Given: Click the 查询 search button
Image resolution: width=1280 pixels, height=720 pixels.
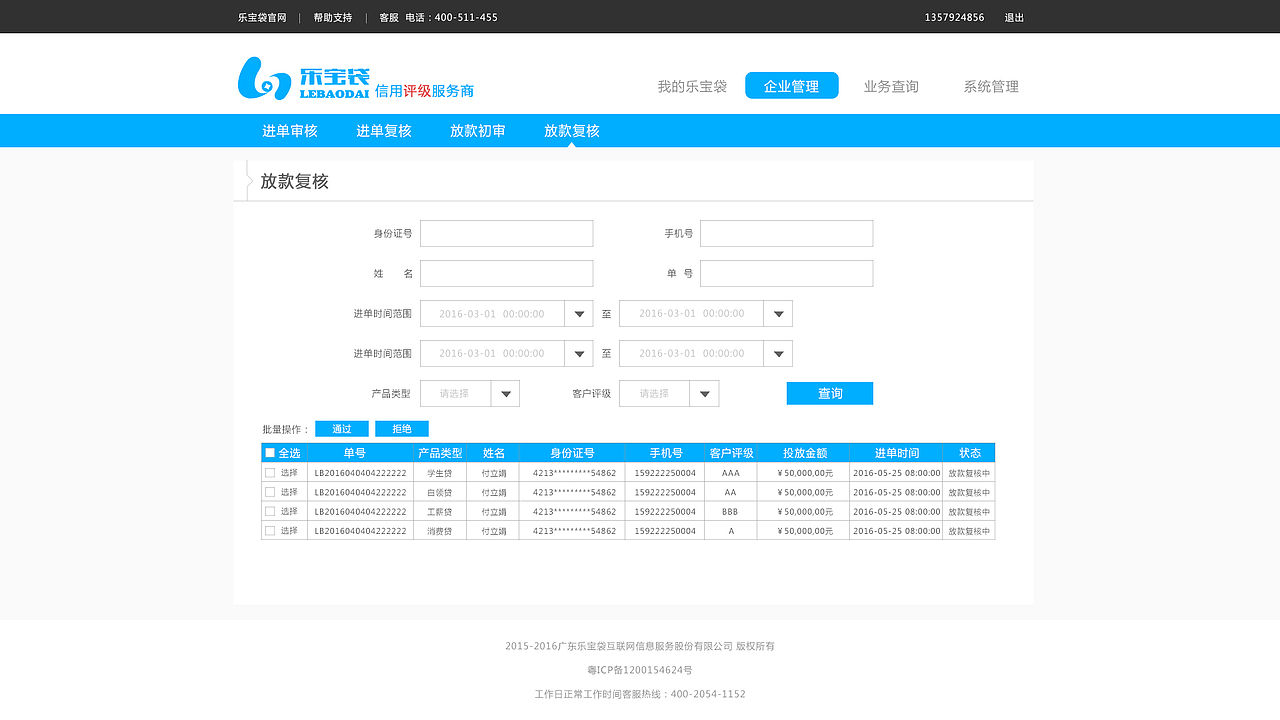Looking at the screenshot, I should click(830, 393).
